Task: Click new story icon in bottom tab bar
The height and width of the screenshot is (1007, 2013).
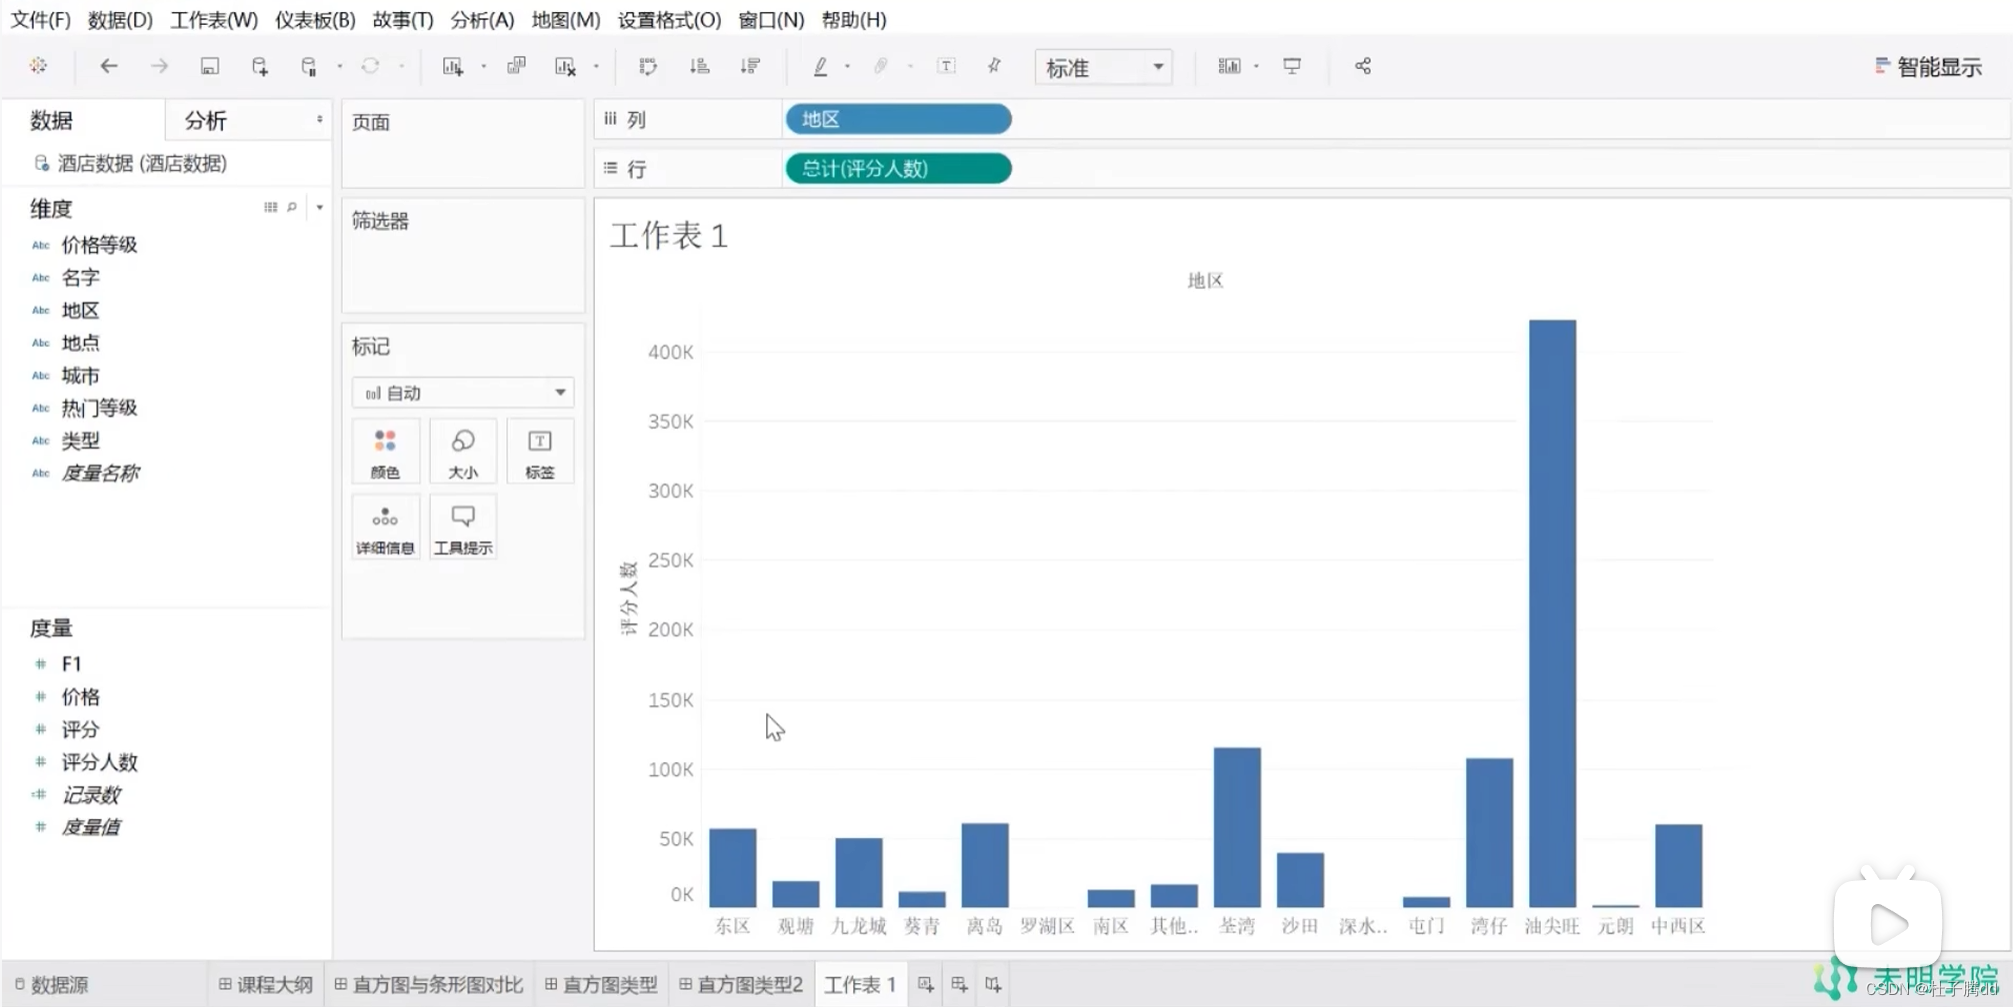Action: pos(992,985)
